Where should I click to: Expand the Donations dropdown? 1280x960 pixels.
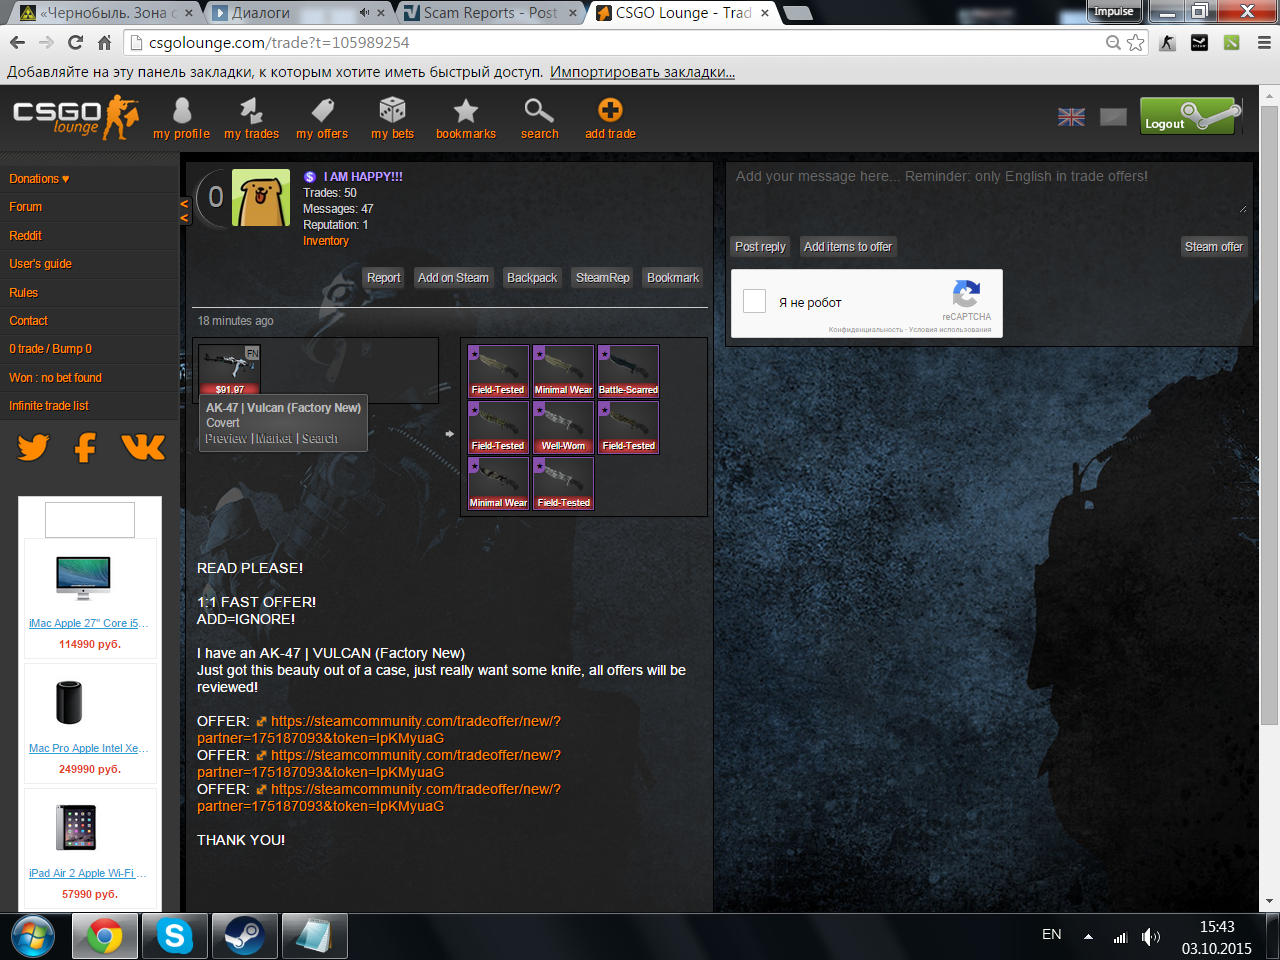point(39,179)
